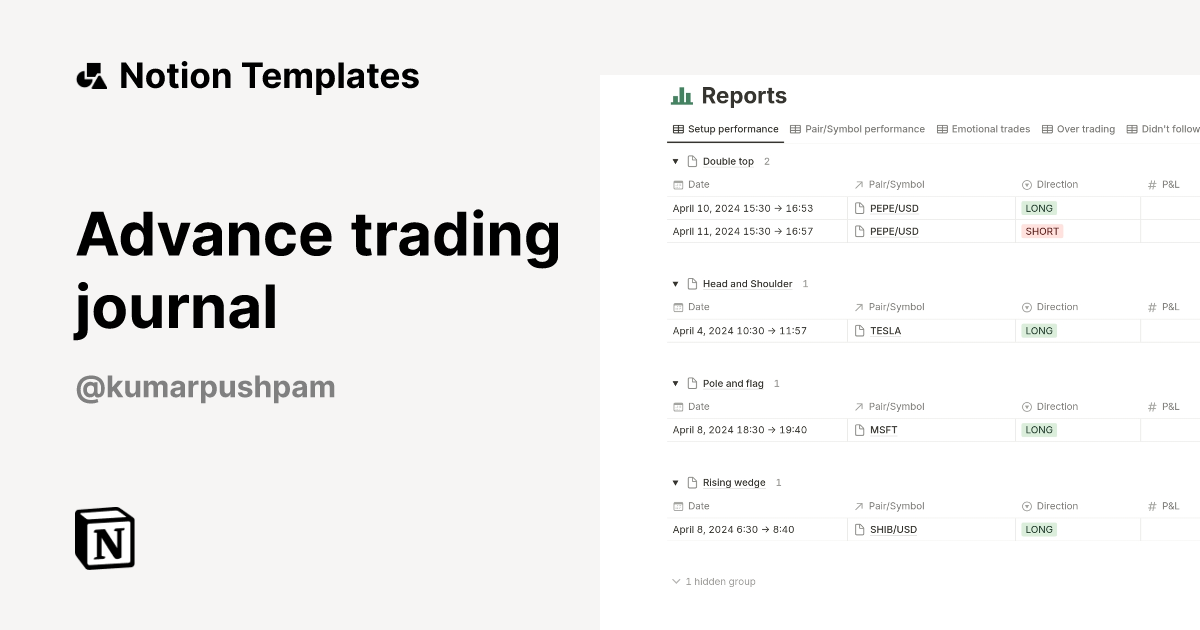This screenshot has width=1200, height=630.
Task: Click the table icon before Emotional trades
Action: point(941,128)
